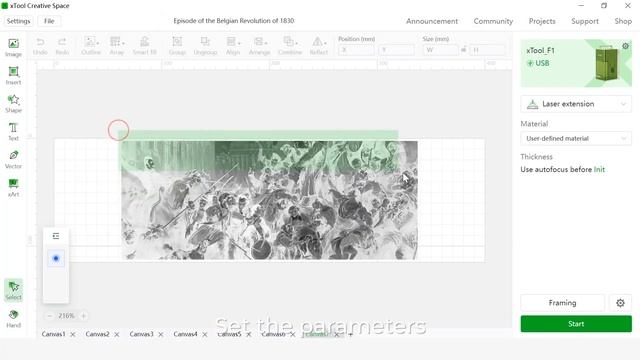Open the File menu

pos(49,21)
